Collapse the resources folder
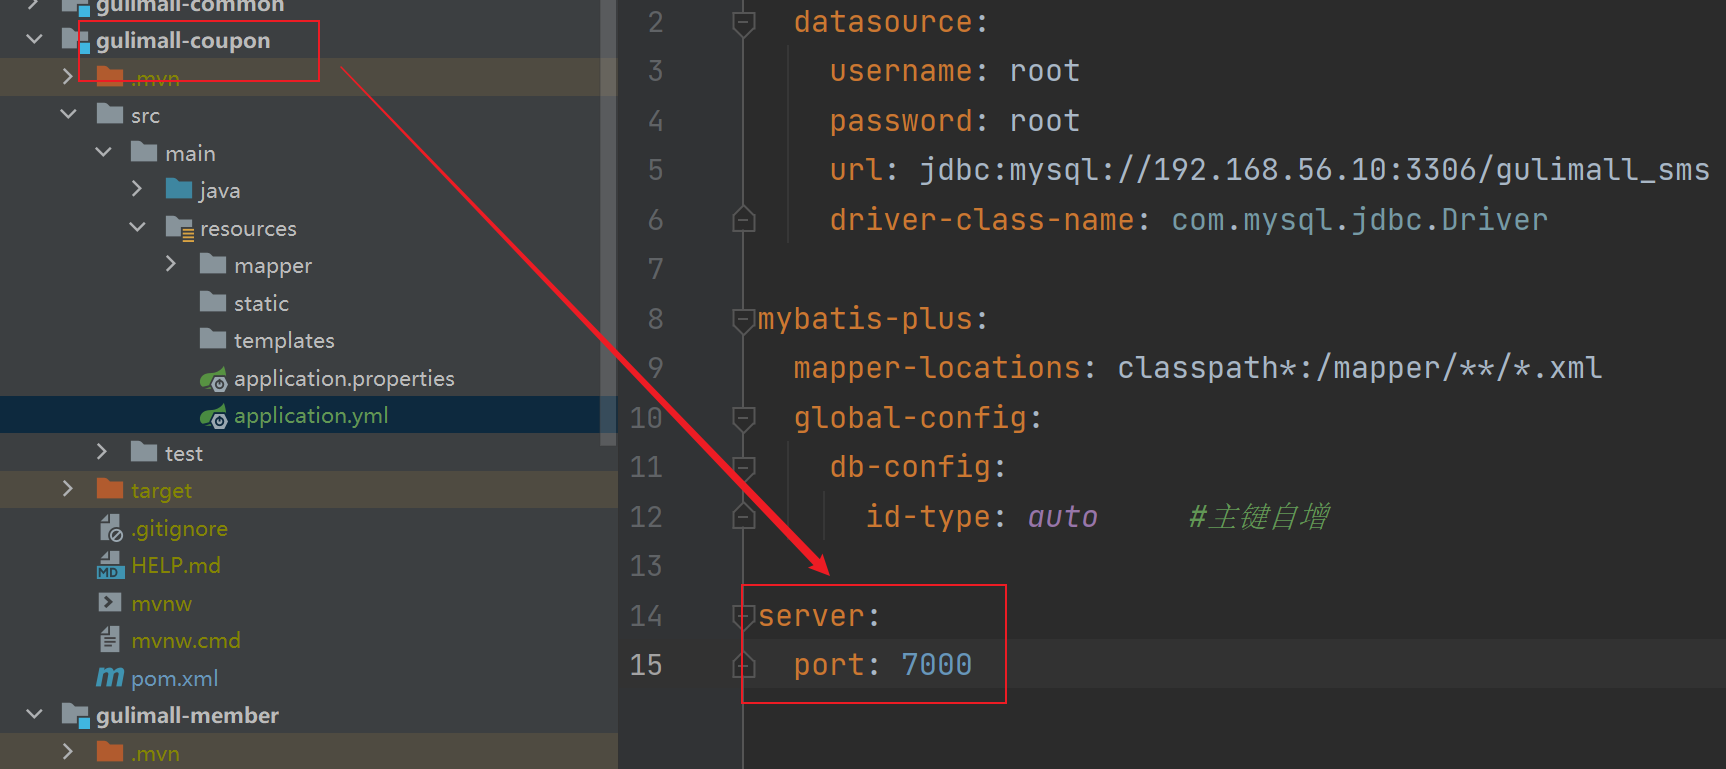This screenshot has height=769, width=1726. pos(137,227)
